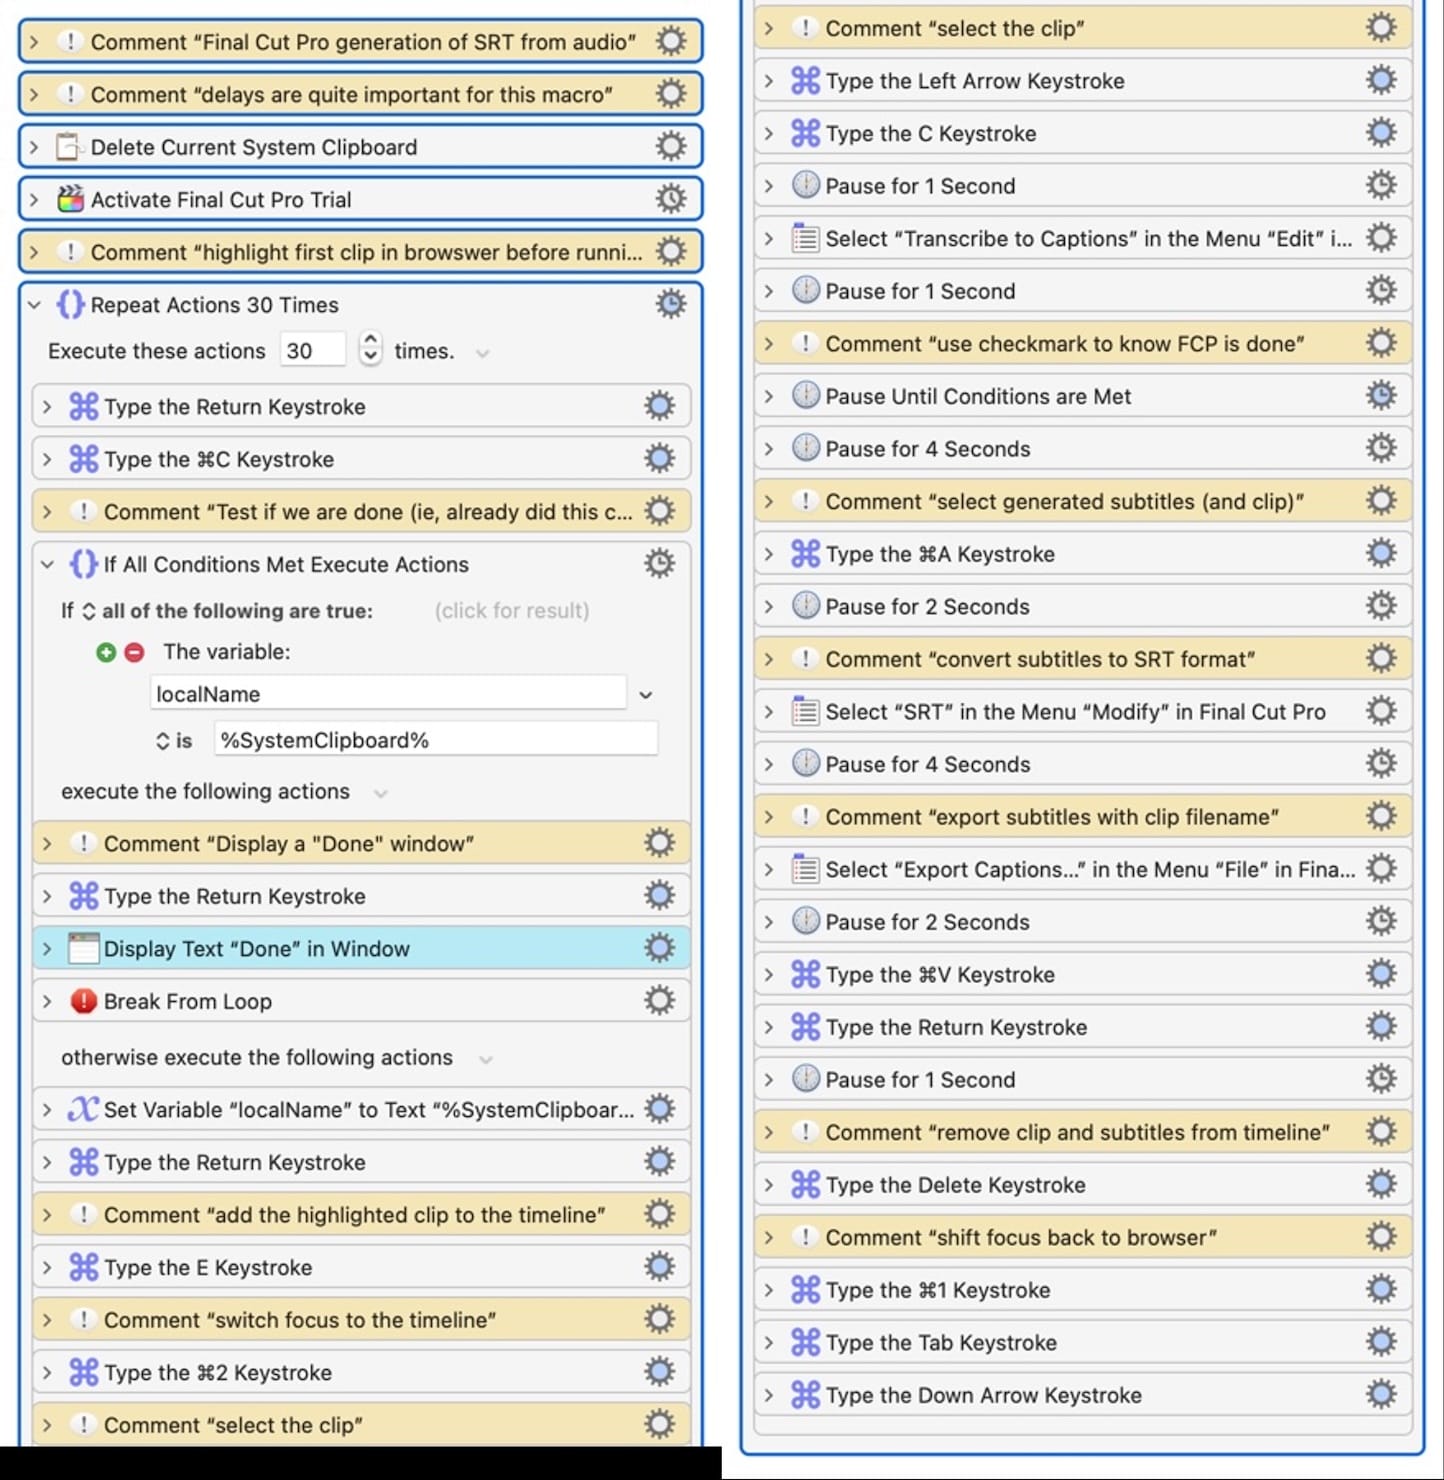Viewport: 1444px width, 1480px height.
Task: Select Comment 'convert subtitles to SRT format'
Action: coord(1082,659)
